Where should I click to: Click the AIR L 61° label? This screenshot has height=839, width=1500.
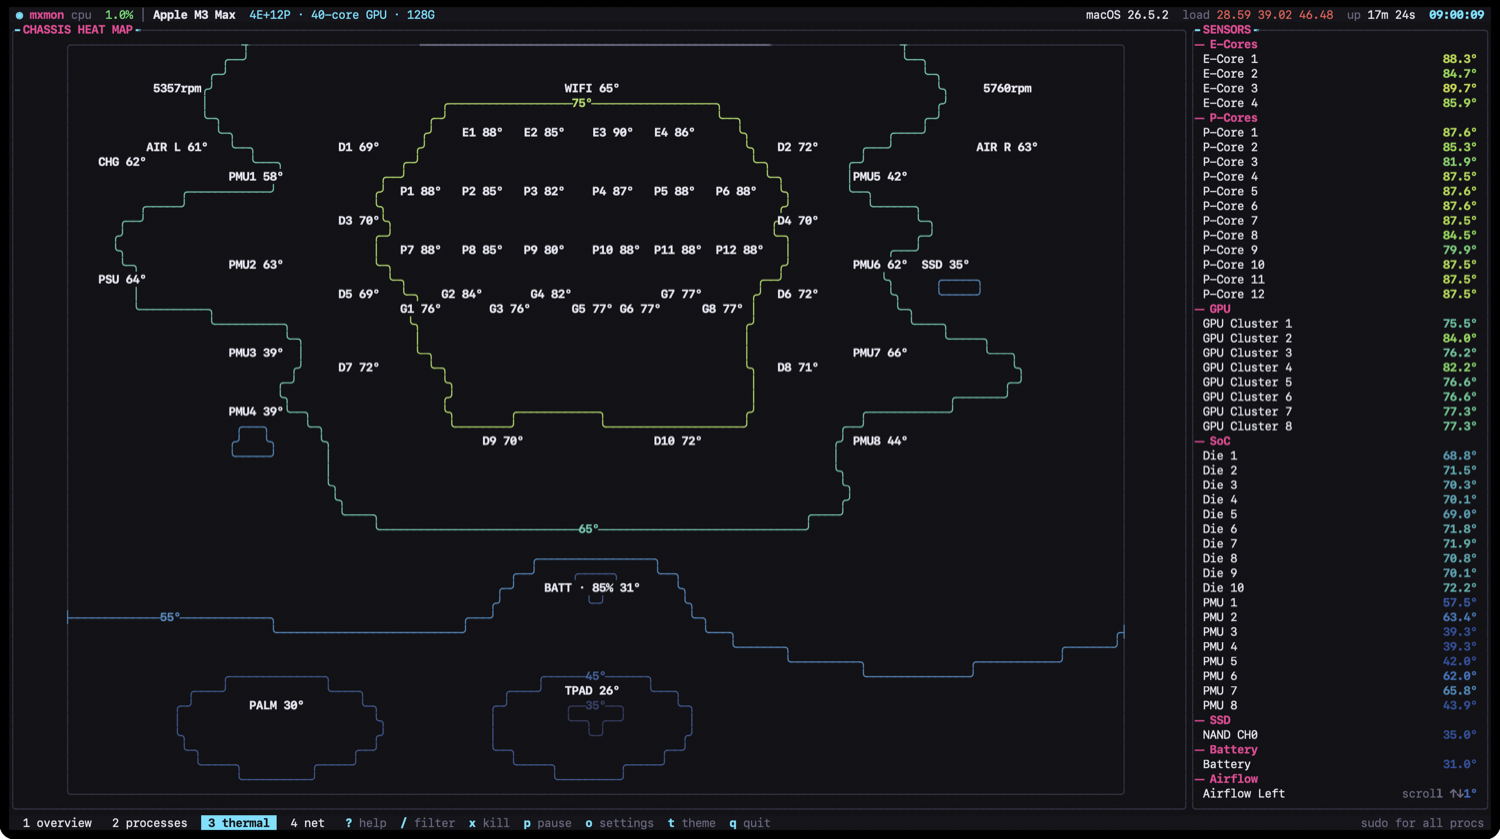(177, 147)
